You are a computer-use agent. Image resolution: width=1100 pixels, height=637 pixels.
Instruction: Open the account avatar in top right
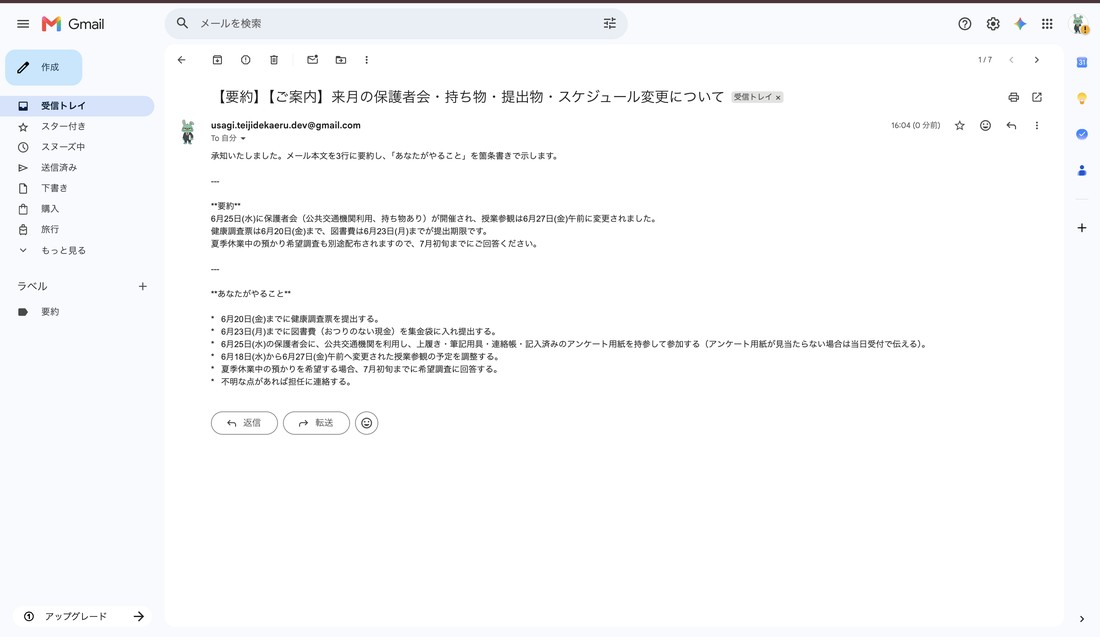tap(1078, 24)
